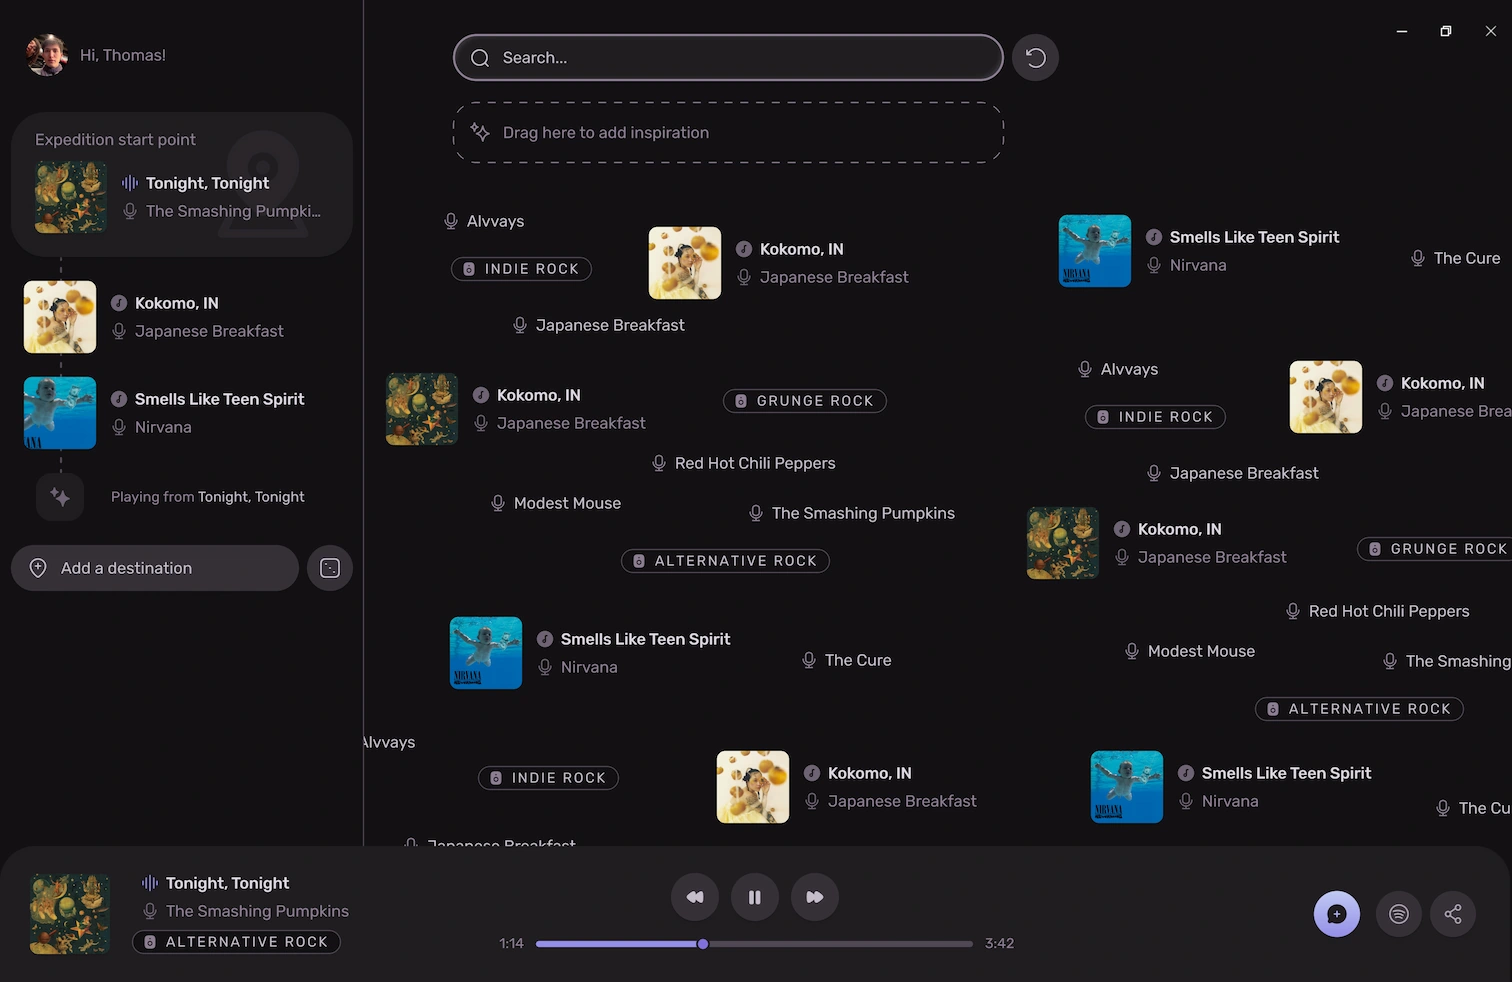1512x982 pixels.
Task: Open Tonight, Tonight expedition start point card
Action: pos(182,185)
